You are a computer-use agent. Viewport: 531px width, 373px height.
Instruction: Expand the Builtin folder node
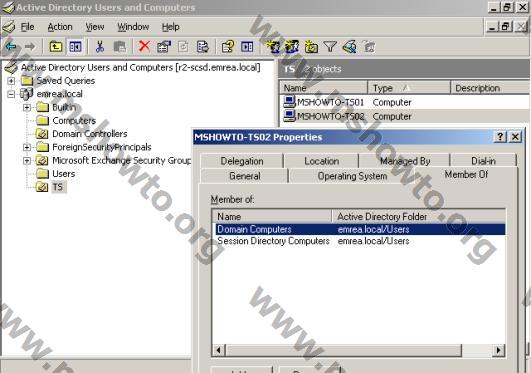pos(27,107)
